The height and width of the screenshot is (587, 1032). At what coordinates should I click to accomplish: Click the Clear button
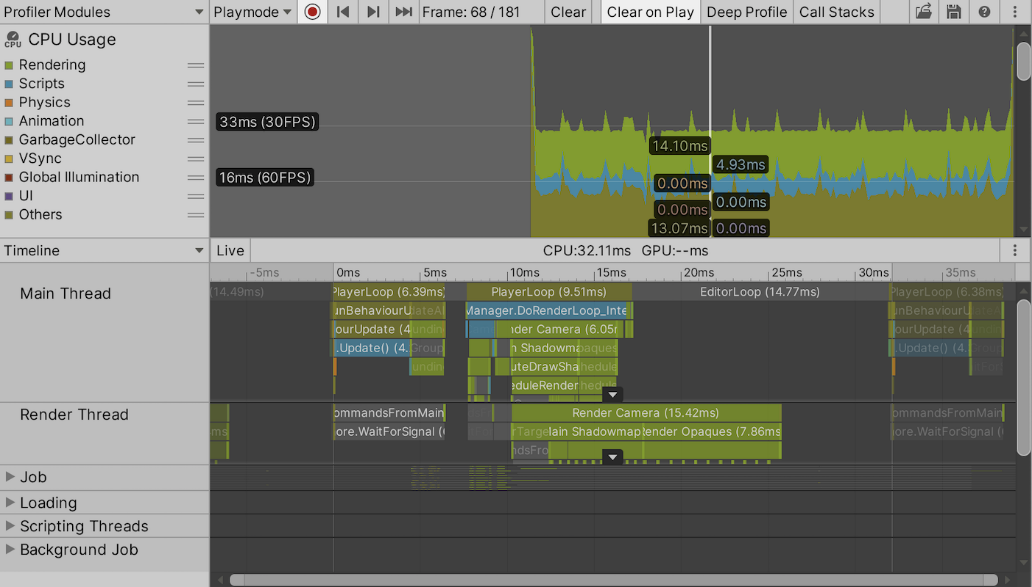point(568,12)
